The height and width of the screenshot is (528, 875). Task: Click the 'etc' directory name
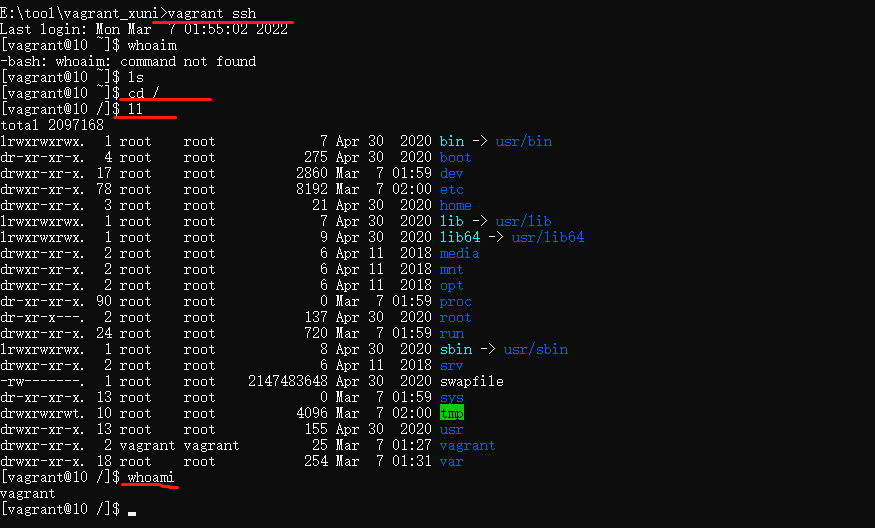tap(451, 189)
